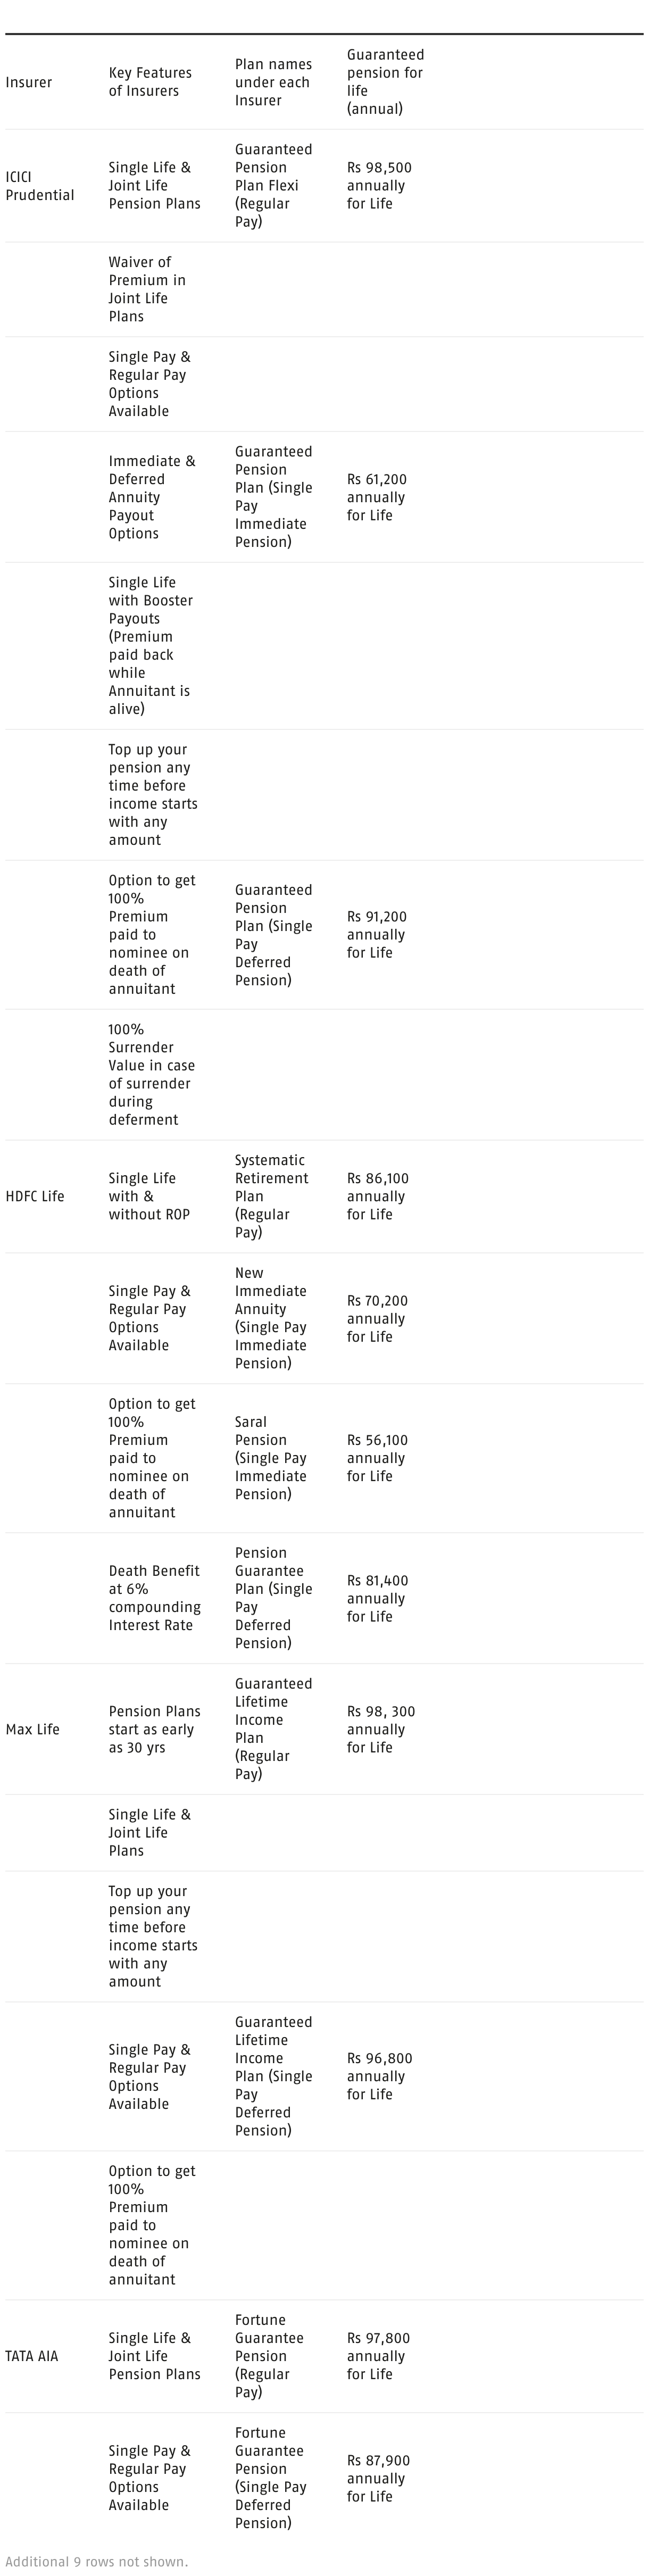
Task: Click the Plan names under each Insurer header
Action: point(273,82)
